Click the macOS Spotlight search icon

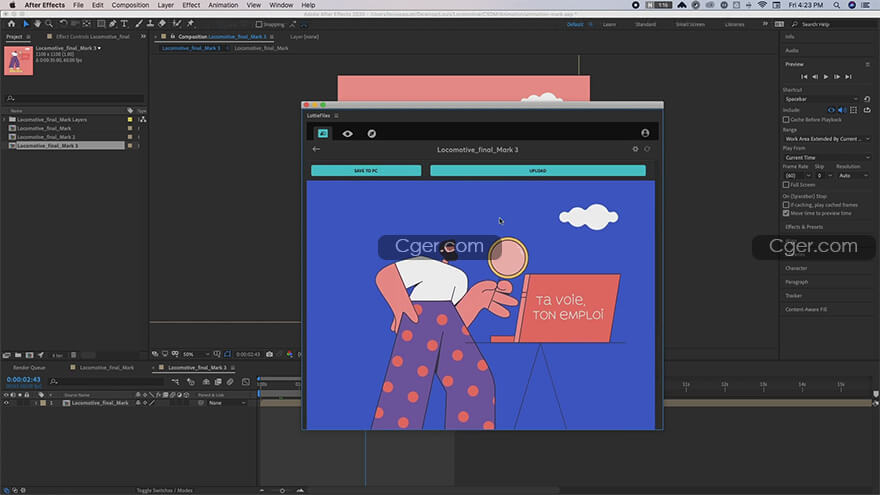pyautogui.click(x=836, y=5)
